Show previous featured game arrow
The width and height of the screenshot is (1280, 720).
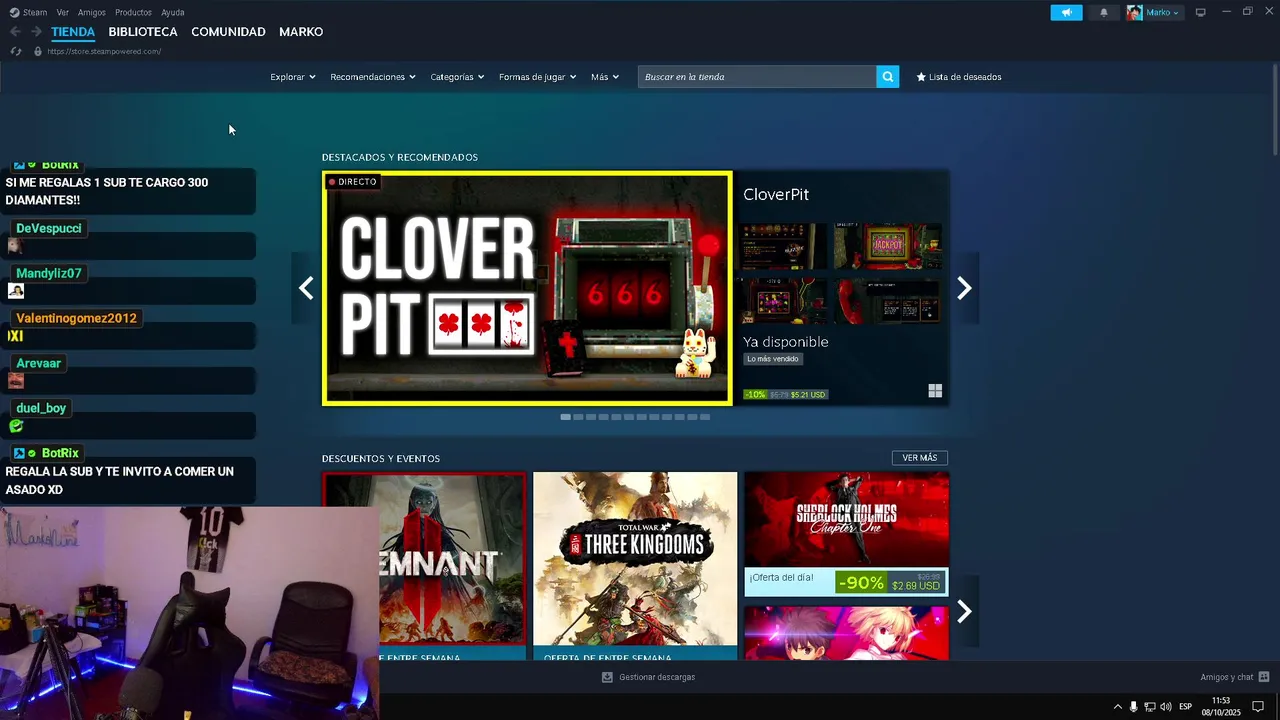coord(306,288)
